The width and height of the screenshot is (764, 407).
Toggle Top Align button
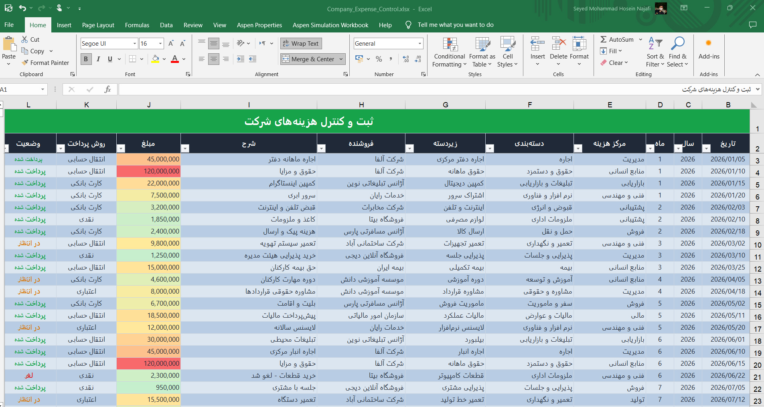202,43
